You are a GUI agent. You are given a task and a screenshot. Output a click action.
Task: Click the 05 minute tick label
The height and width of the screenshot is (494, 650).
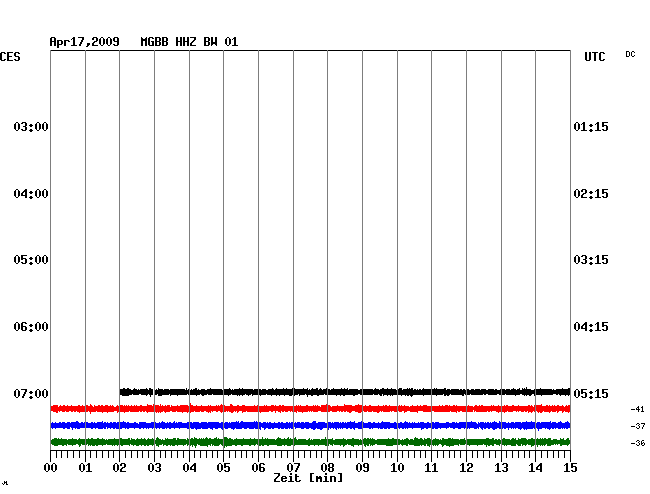(x=223, y=468)
